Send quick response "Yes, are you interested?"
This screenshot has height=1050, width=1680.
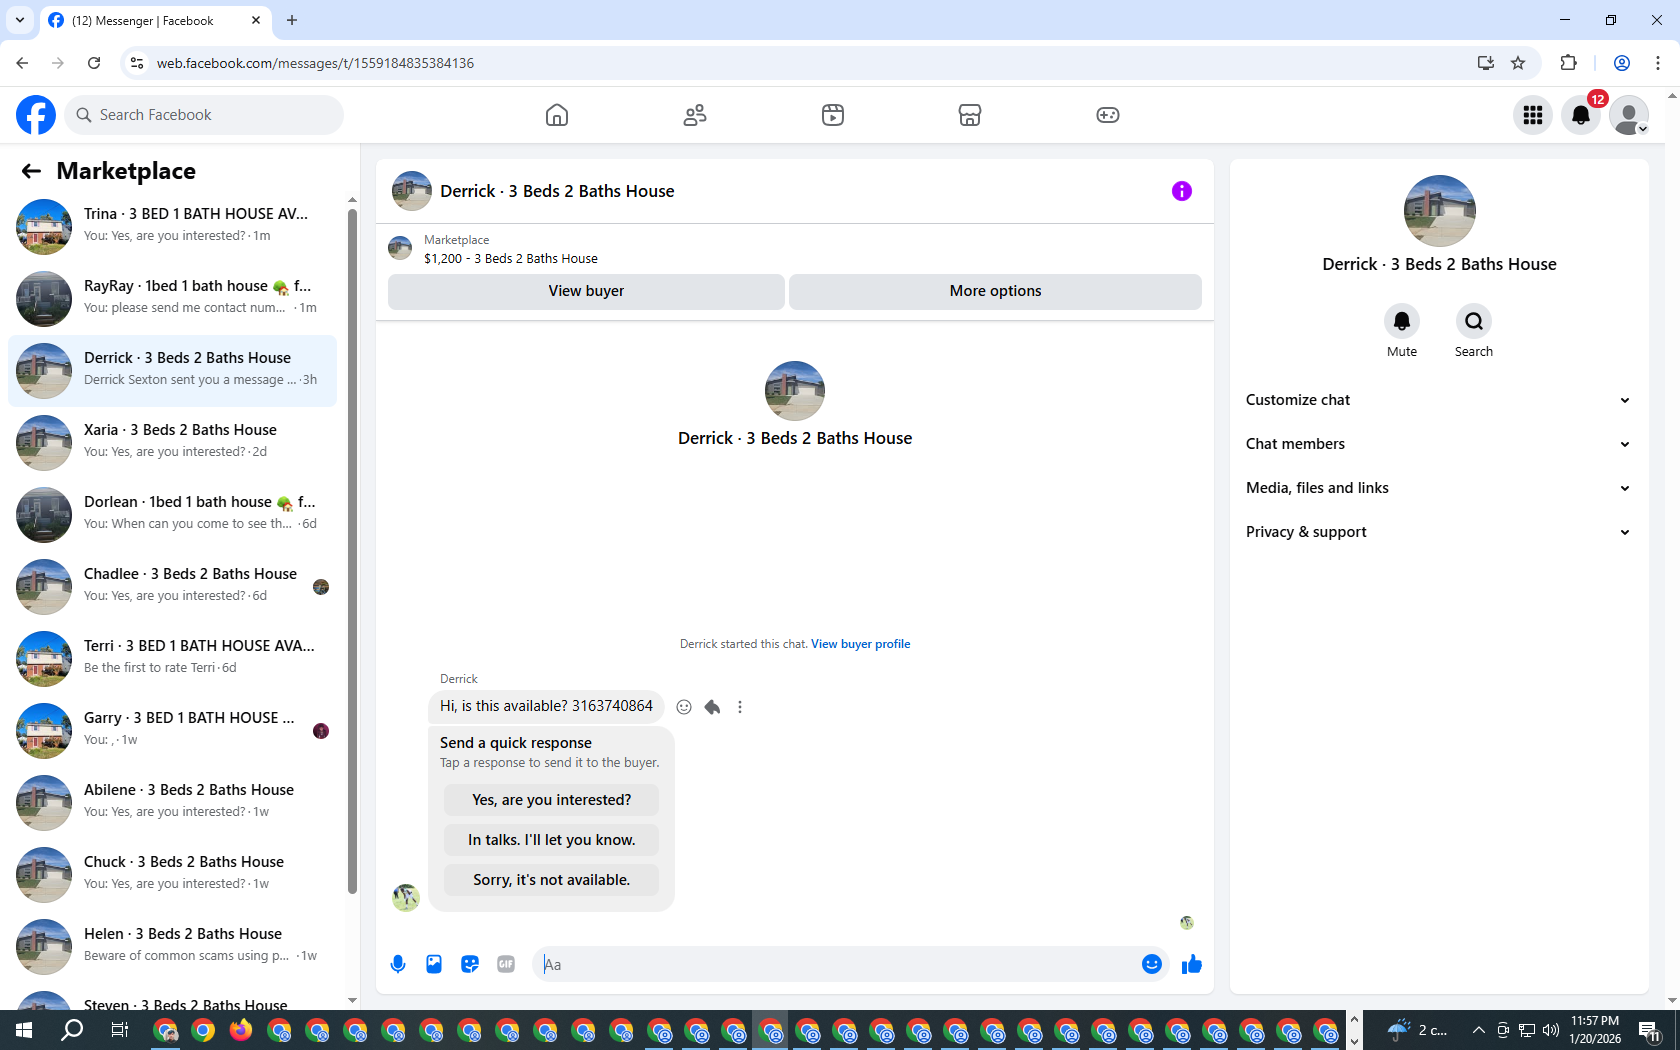pos(551,800)
